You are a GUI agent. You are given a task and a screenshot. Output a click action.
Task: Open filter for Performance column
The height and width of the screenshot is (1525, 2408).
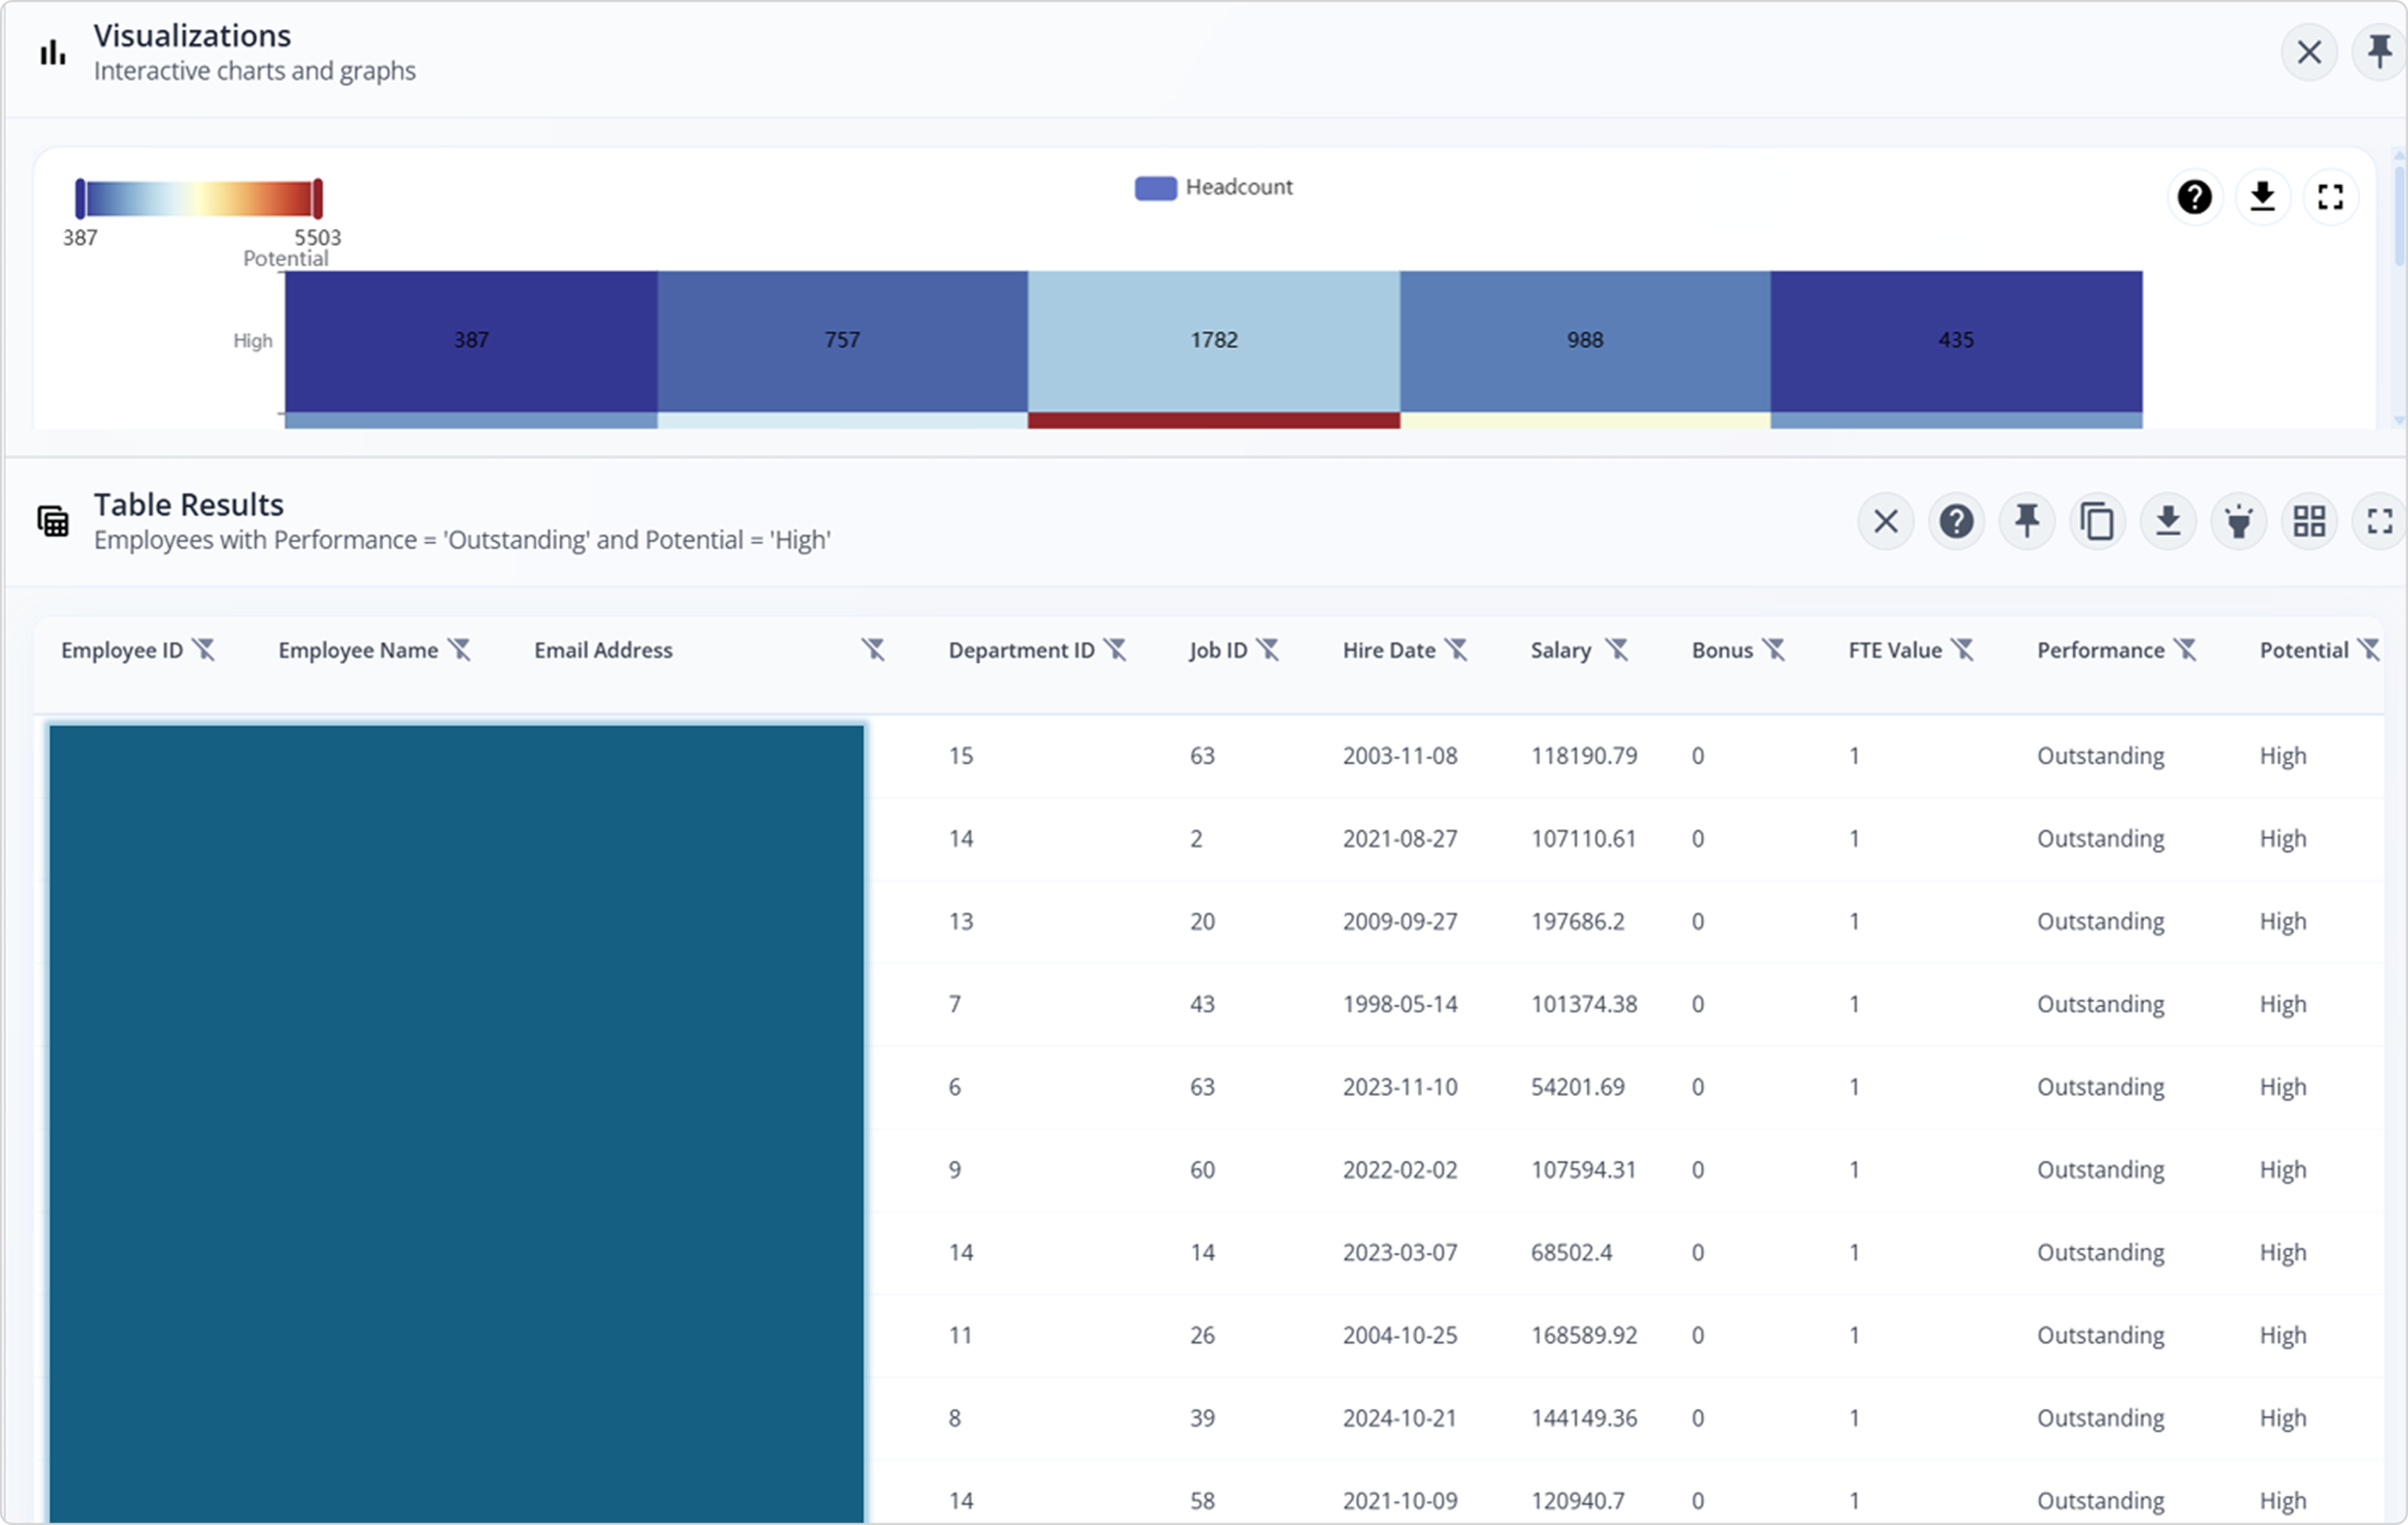coord(2186,650)
